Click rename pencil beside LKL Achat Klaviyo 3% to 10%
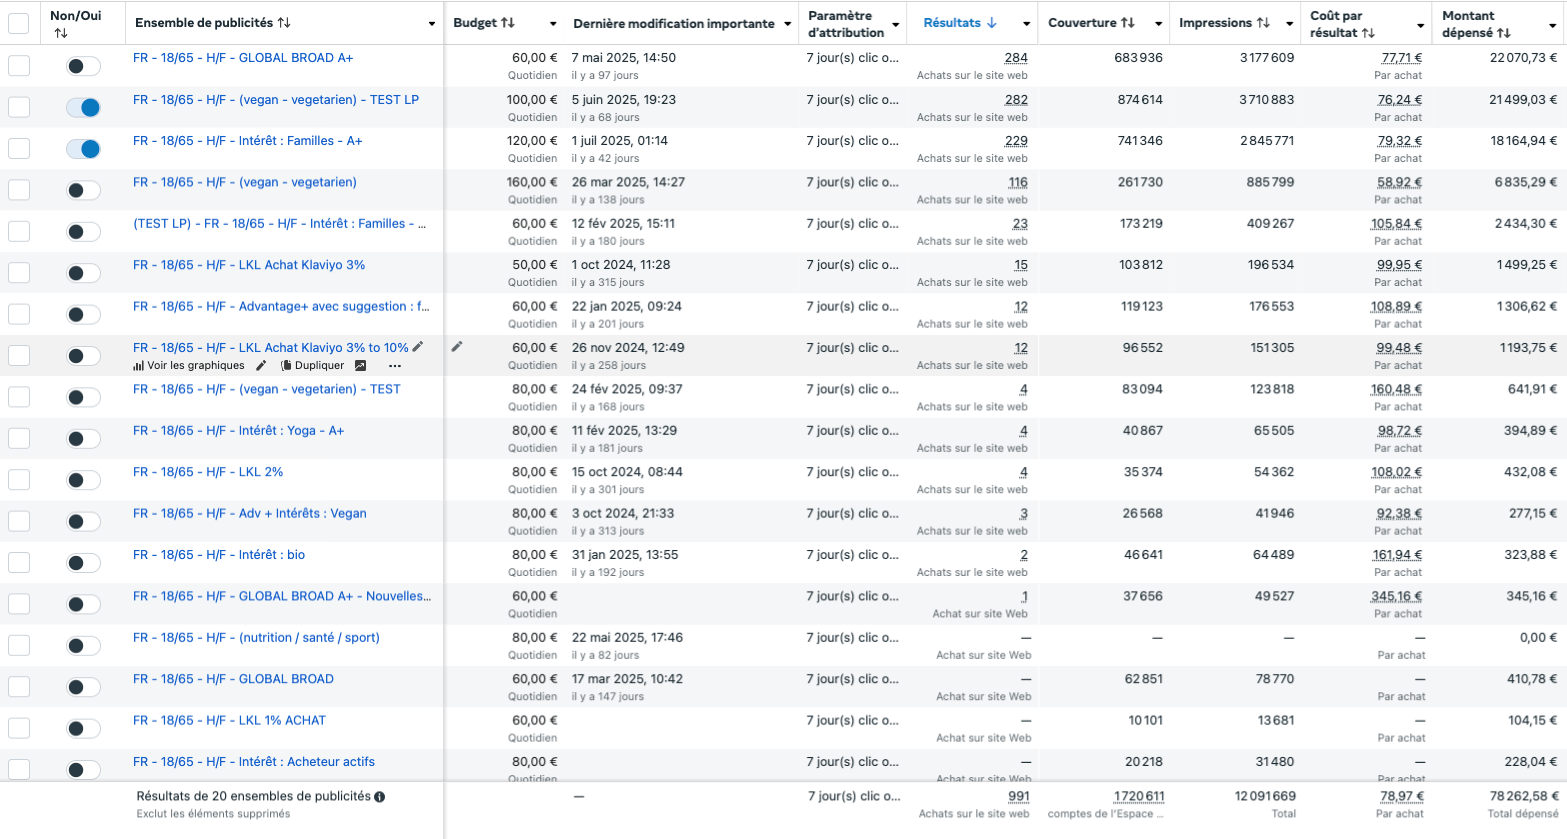Screen dimensions: 1567x839 pyautogui.click(x=418, y=347)
